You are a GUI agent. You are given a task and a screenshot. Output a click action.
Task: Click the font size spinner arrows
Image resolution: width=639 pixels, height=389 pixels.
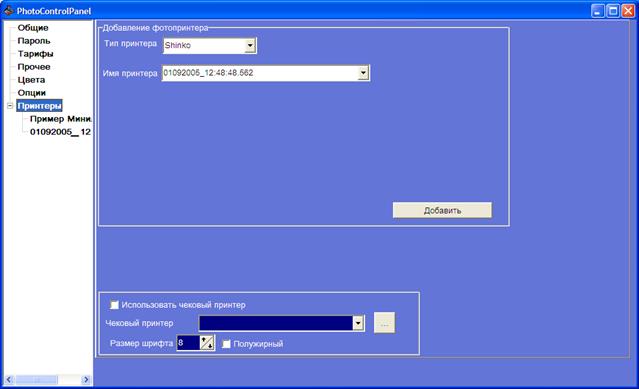[x=207, y=343]
